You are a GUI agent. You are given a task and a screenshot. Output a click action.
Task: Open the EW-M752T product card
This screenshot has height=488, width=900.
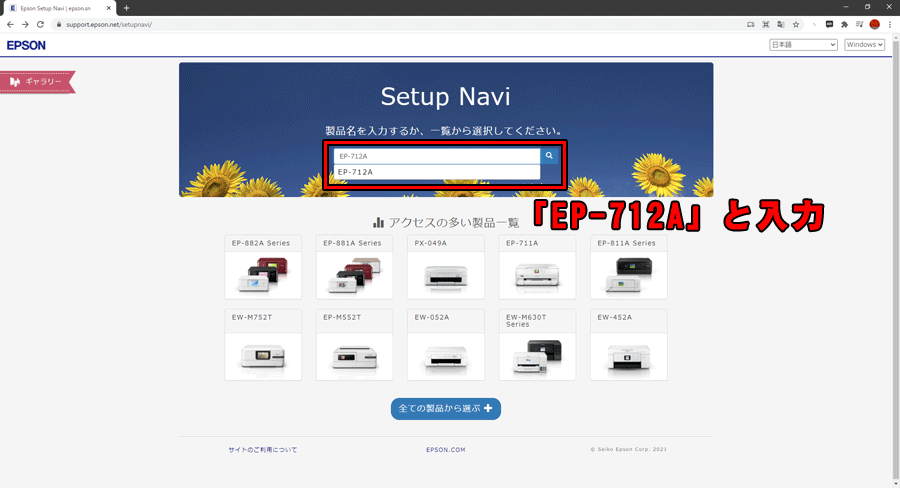(x=263, y=344)
